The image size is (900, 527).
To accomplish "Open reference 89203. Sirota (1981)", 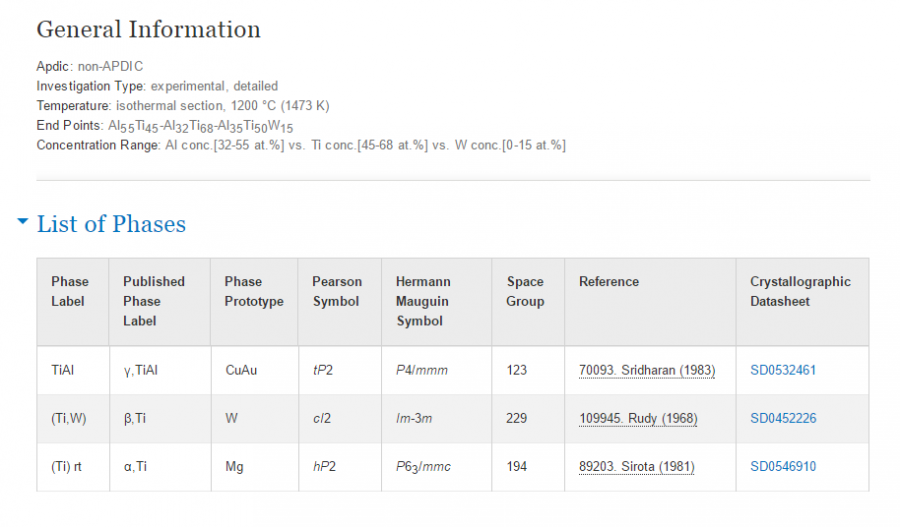I will [636, 466].
